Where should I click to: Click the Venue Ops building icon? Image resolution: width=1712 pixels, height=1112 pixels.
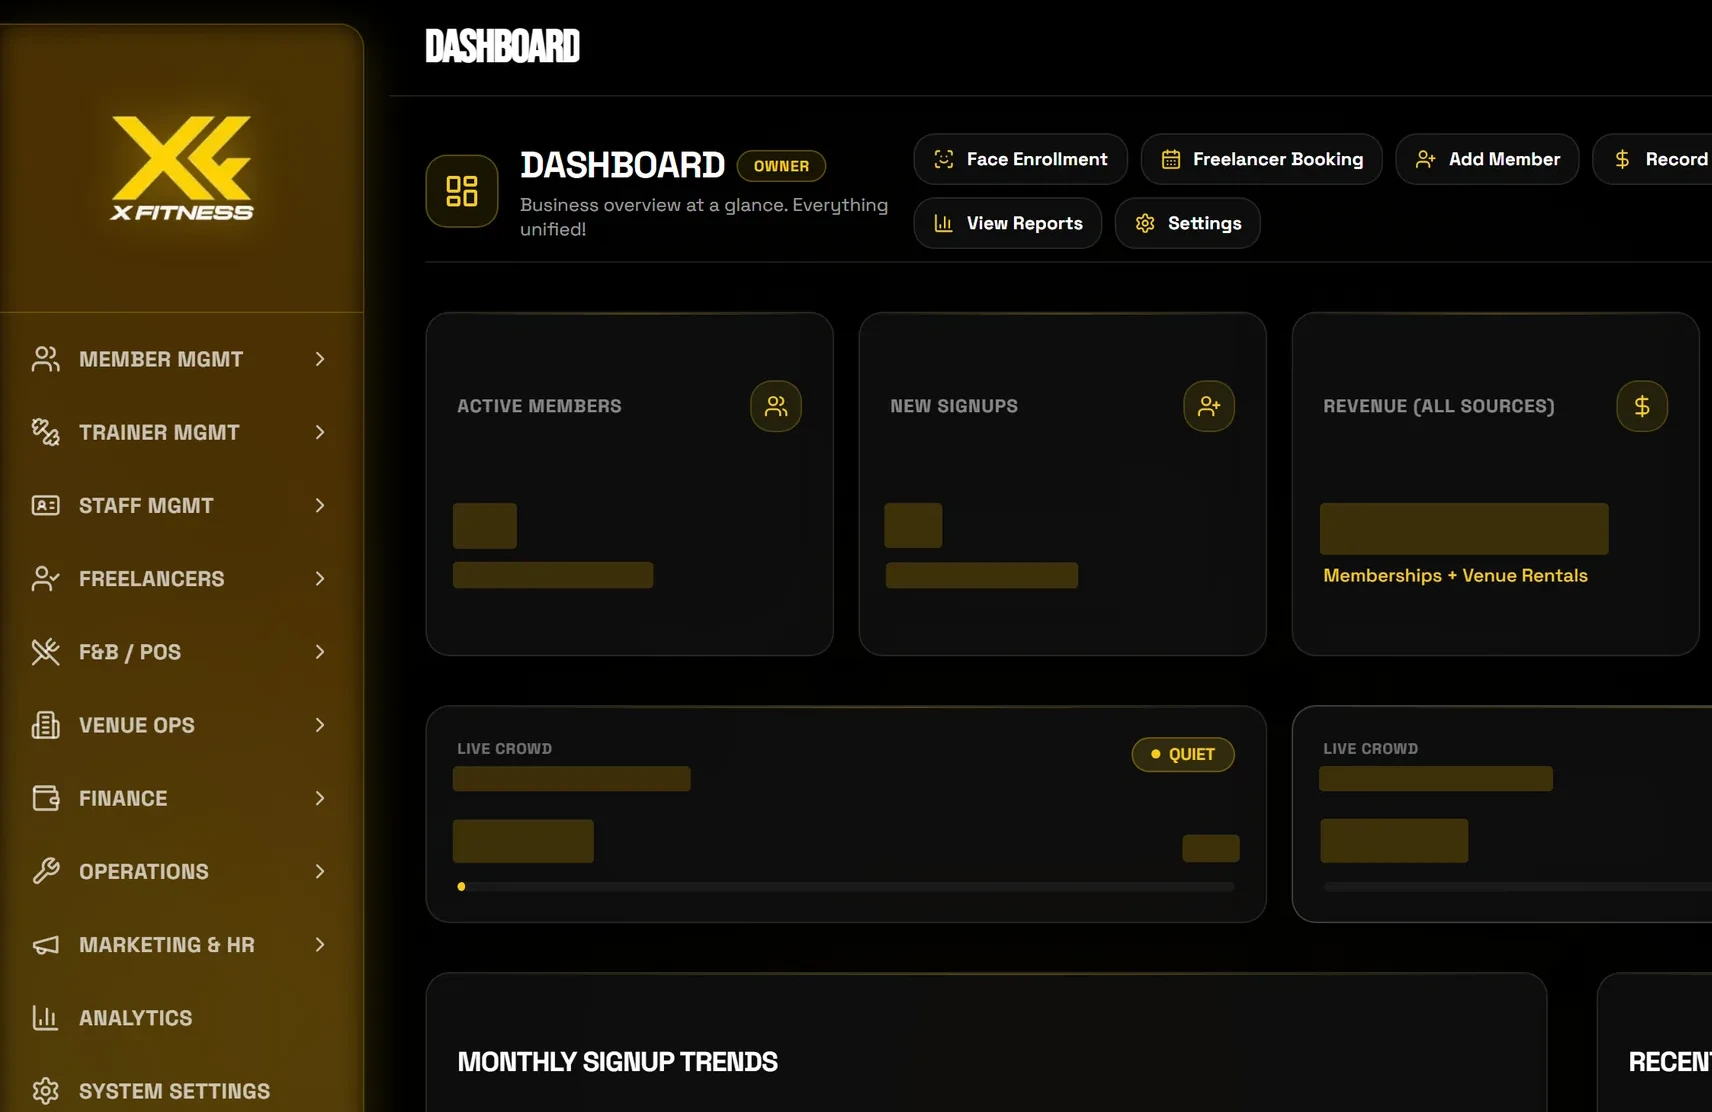coord(45,725)
